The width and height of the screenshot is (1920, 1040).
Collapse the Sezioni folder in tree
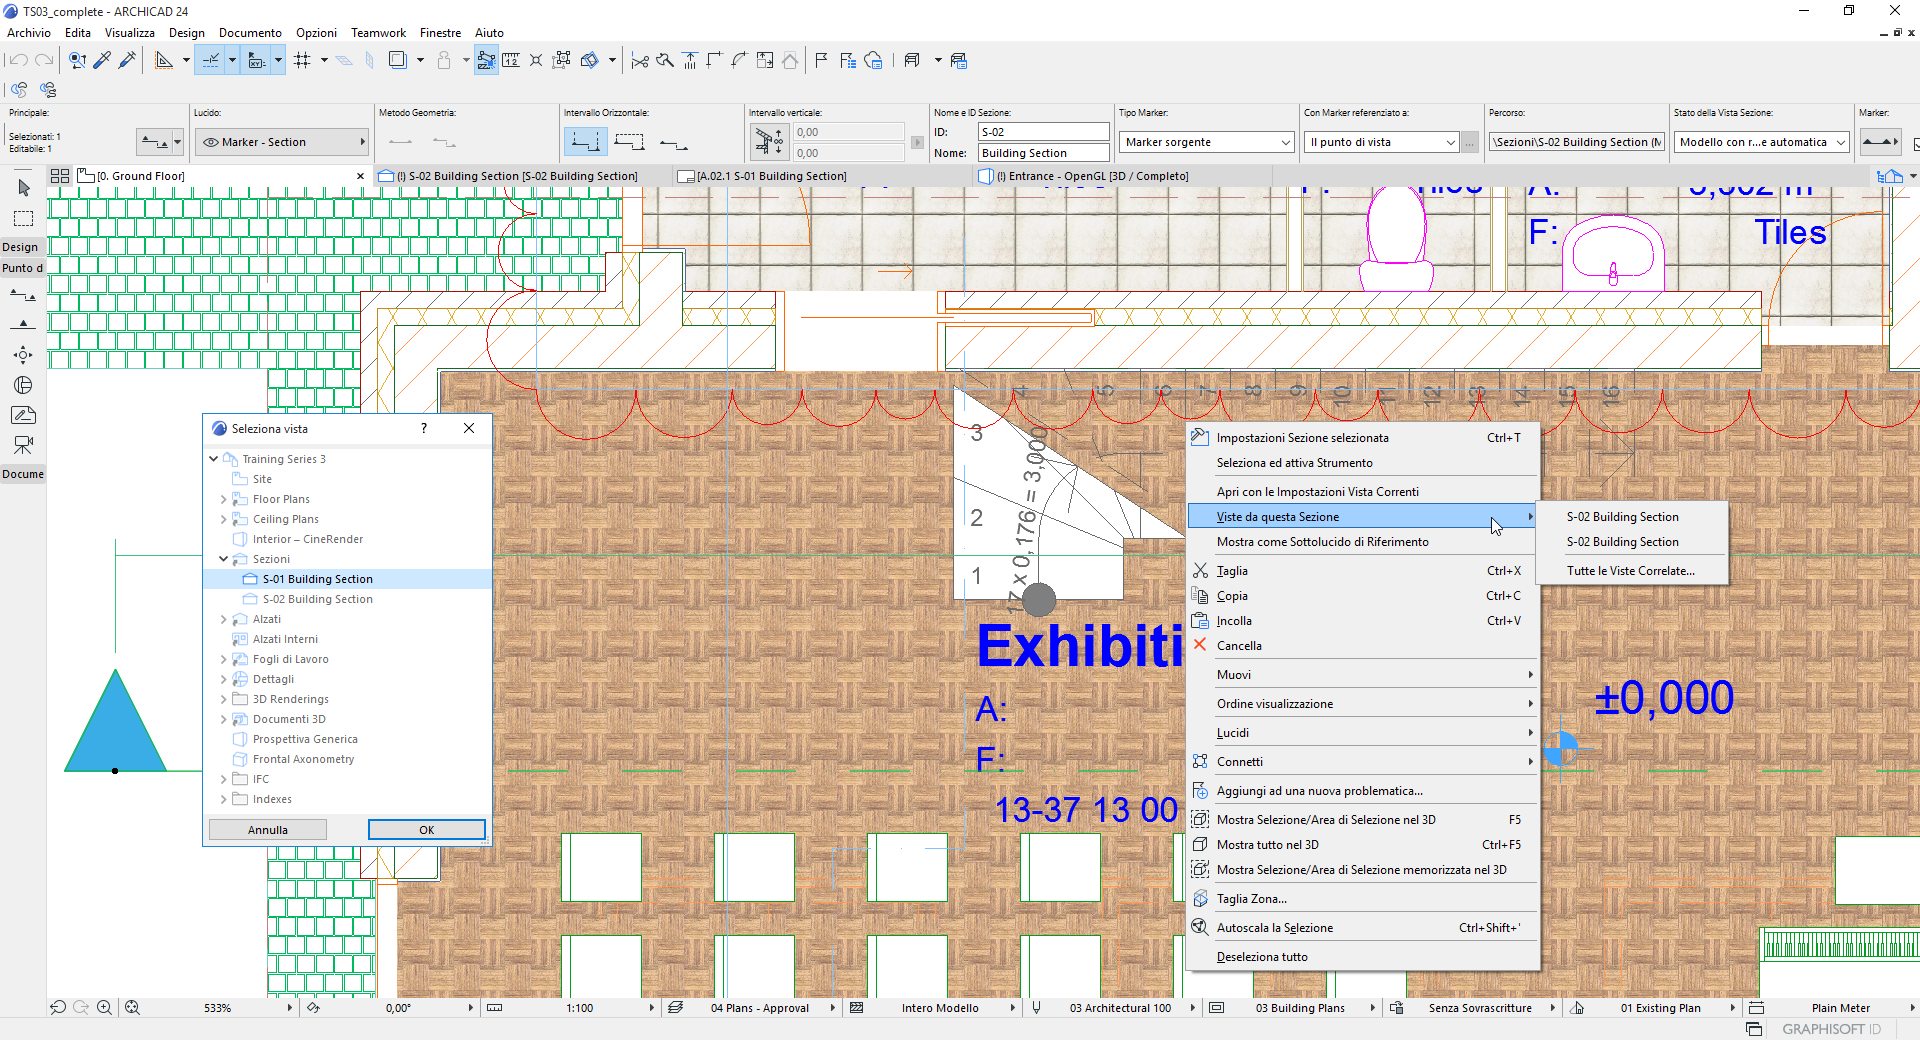coord(223,559)
